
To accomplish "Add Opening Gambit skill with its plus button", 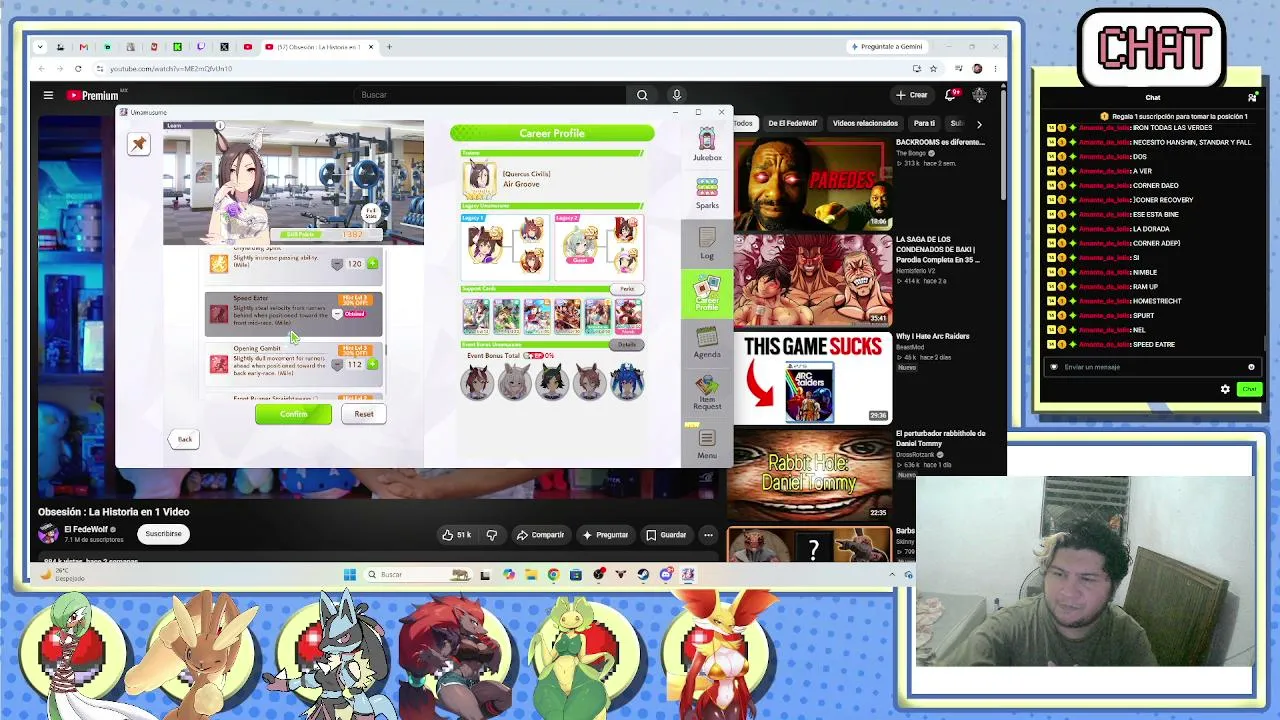I will pos(372,364).
